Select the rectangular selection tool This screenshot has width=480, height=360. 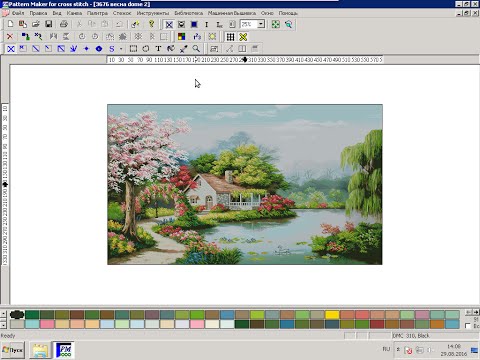133,49
